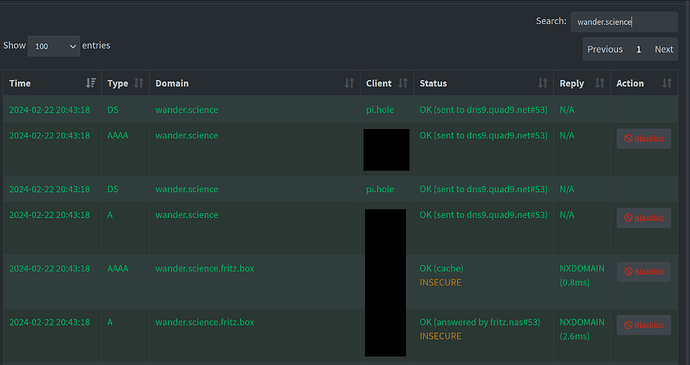
Task: Sort table using Domain column arrows
Action: click(x=349, y=83)
